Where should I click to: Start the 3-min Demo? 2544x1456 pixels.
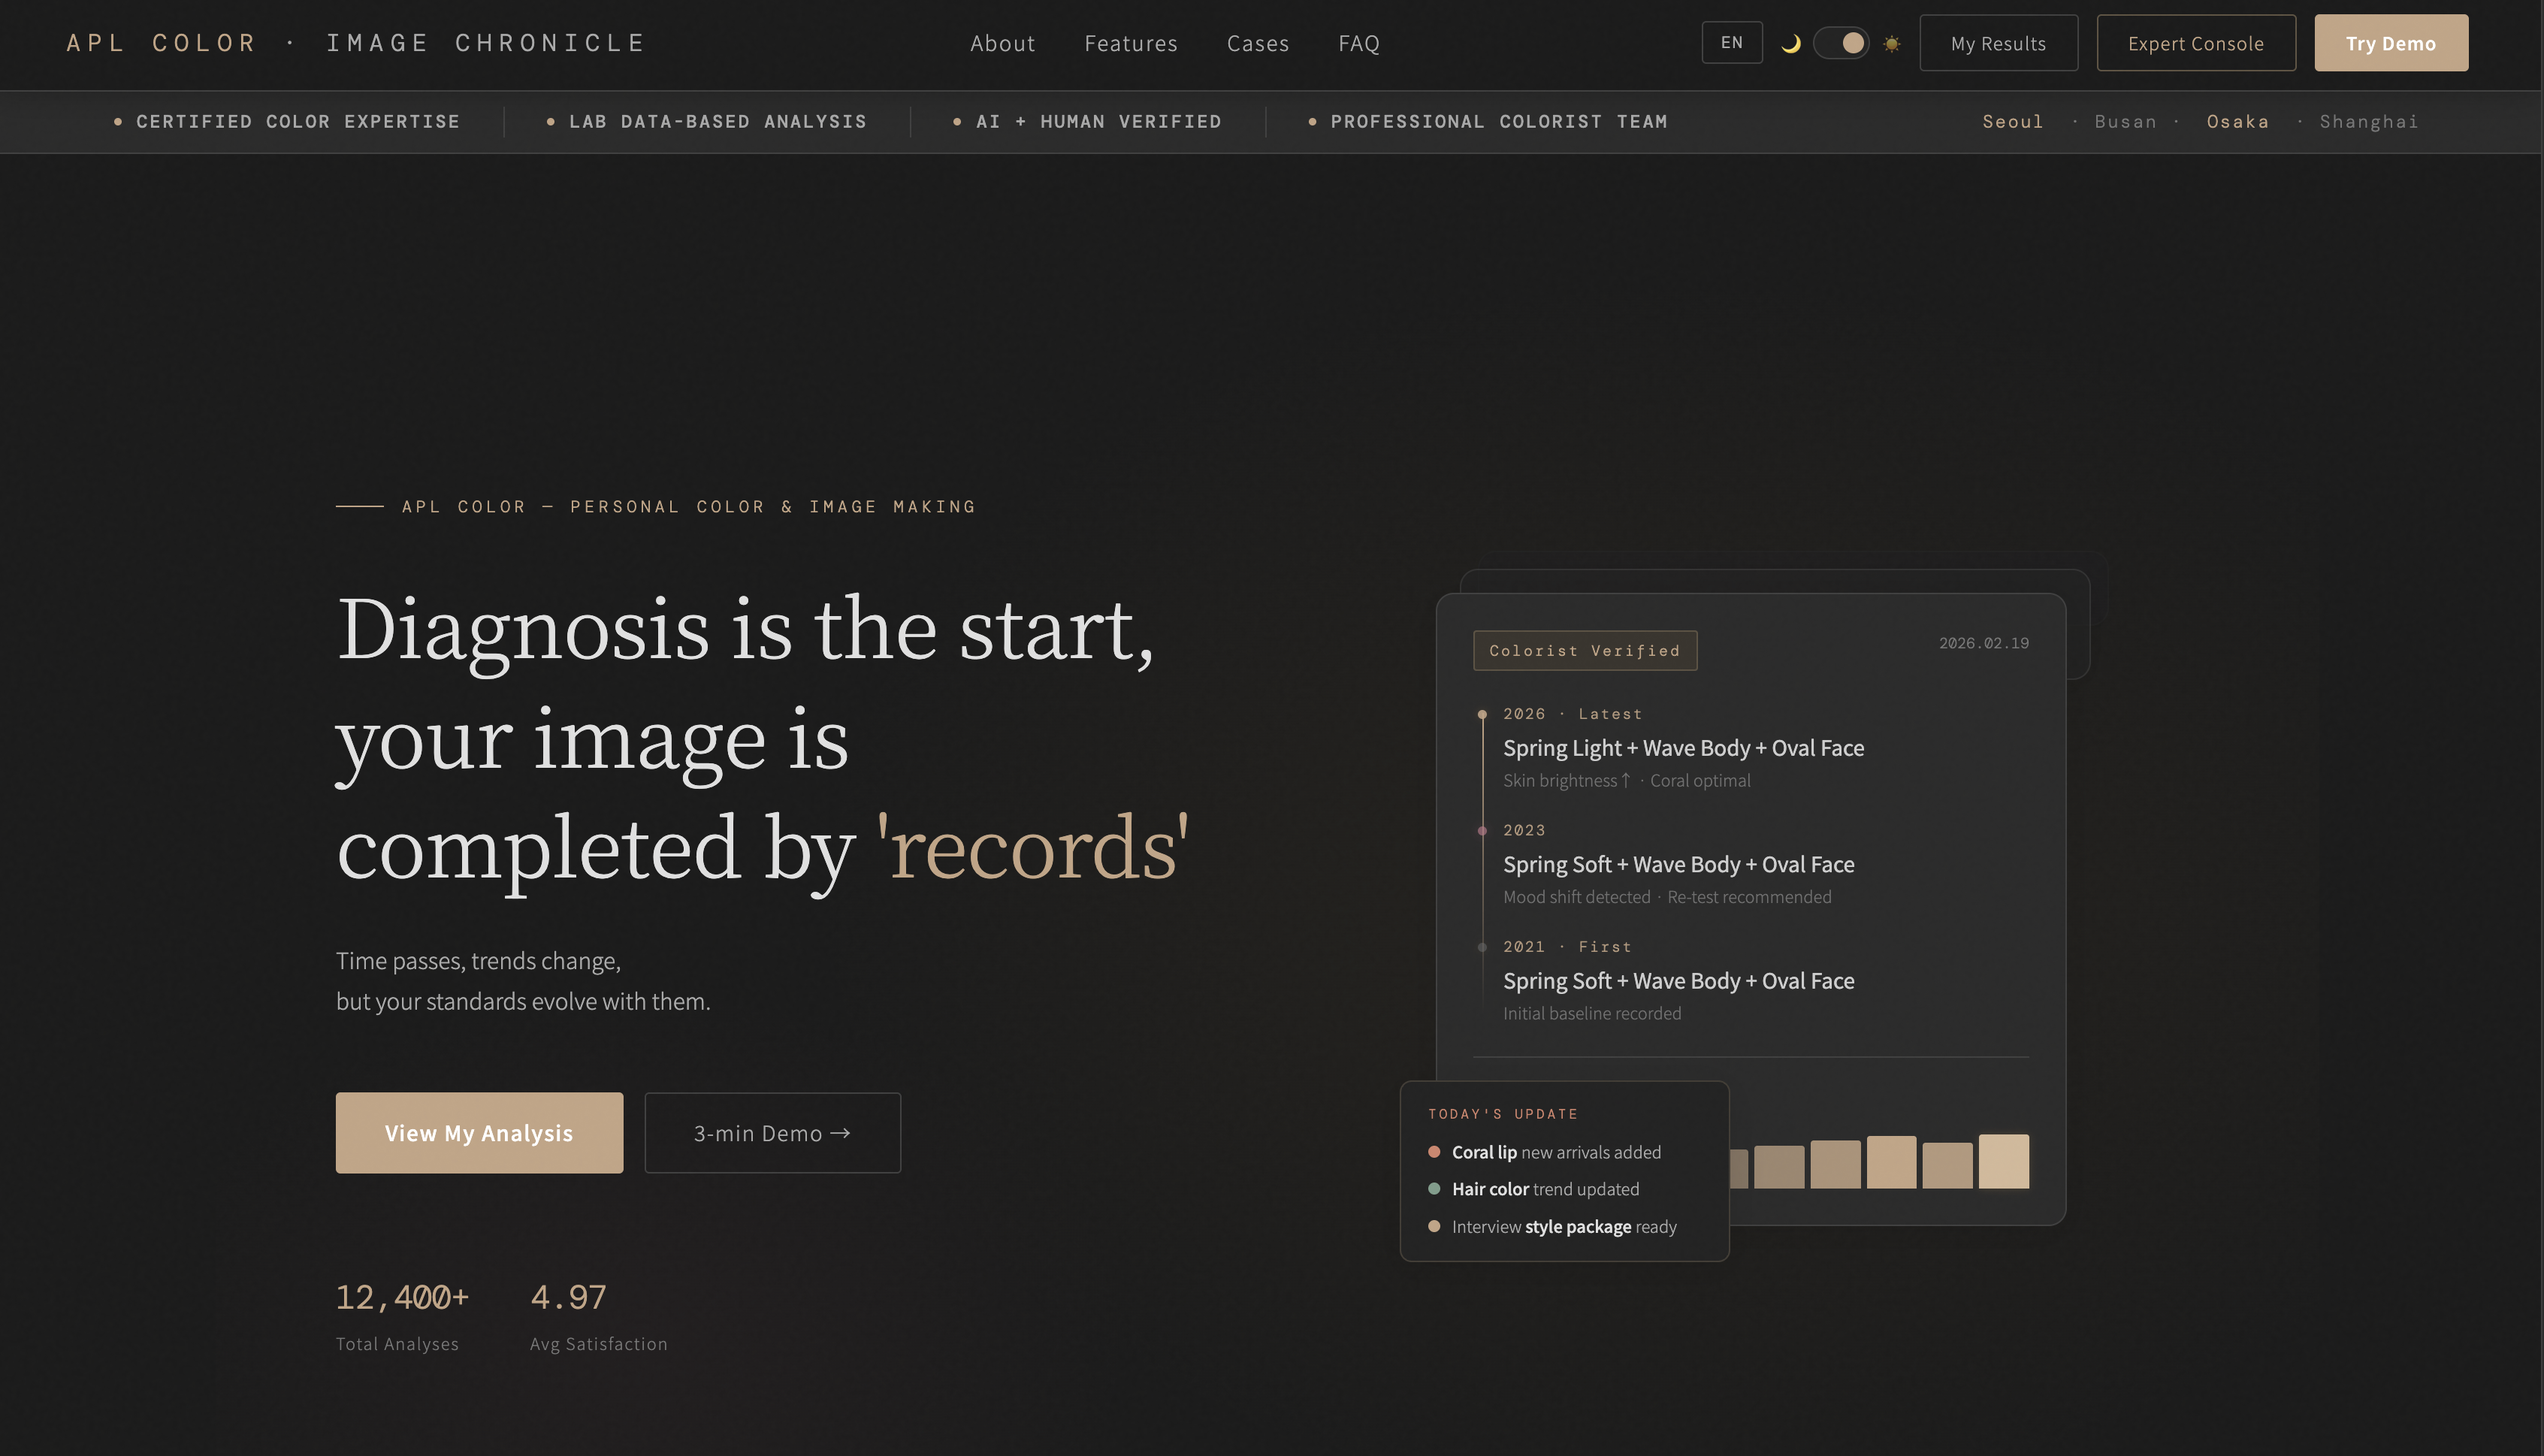772,1132
